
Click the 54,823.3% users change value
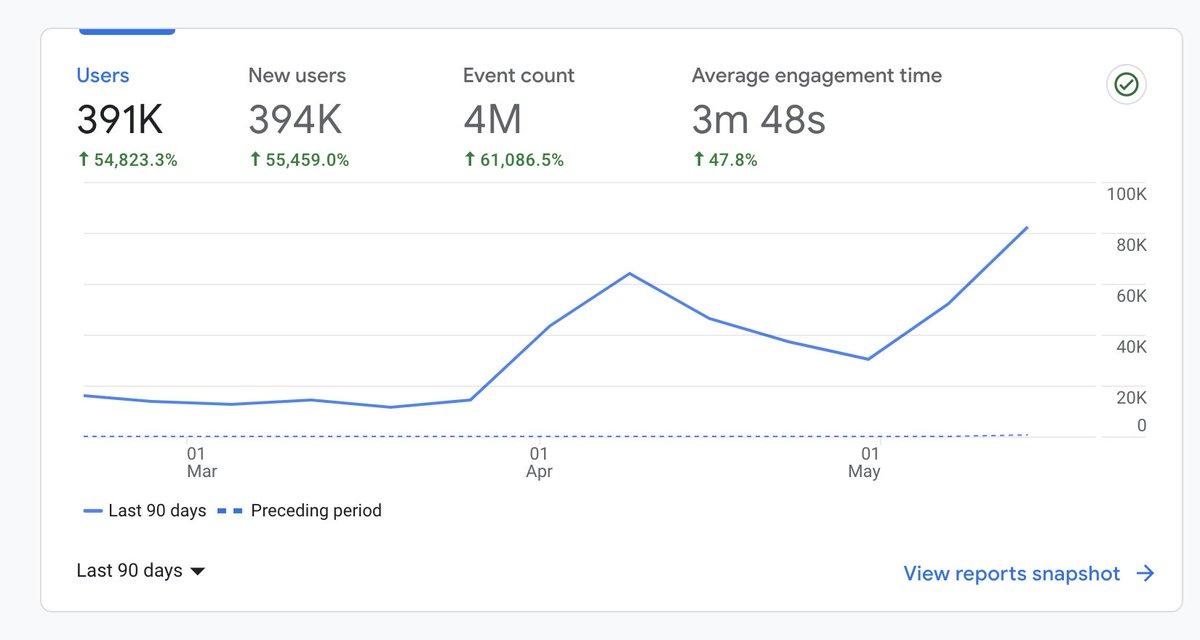point(128,160)
